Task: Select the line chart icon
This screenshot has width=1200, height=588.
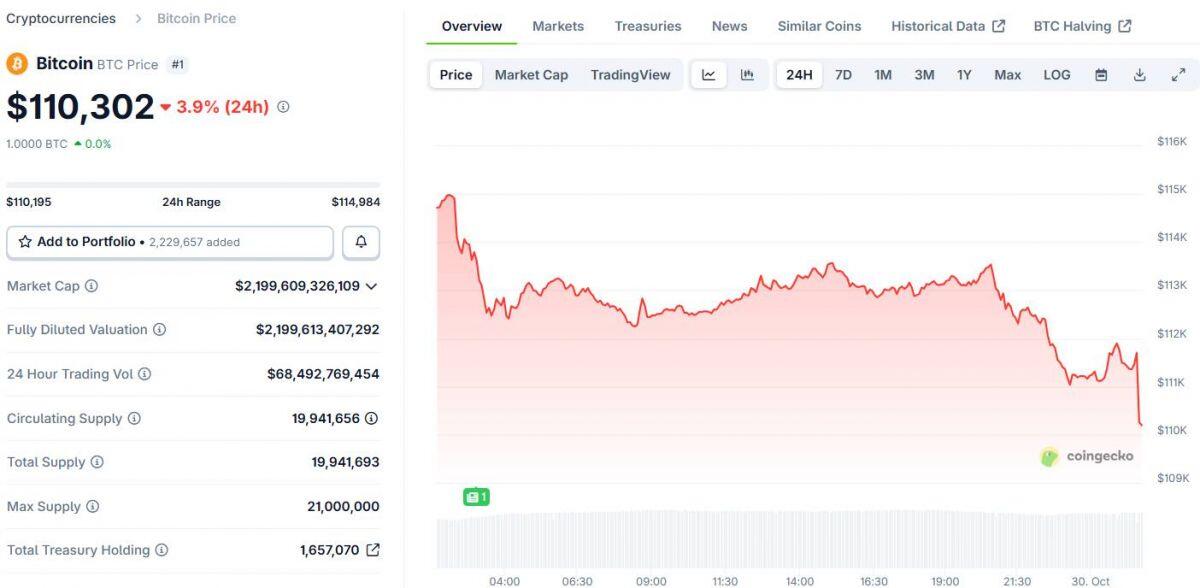Action: pos(709,74)
